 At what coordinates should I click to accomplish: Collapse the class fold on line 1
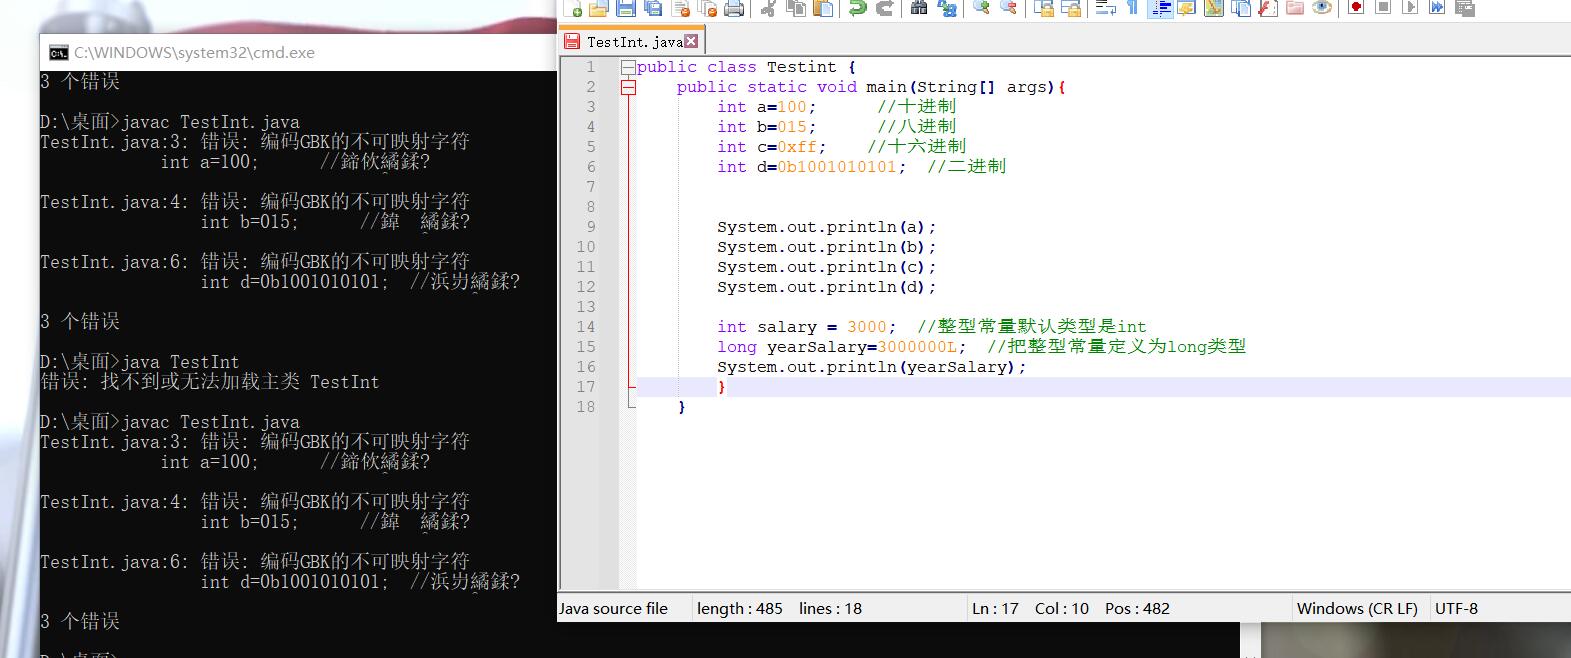point(628,67)
